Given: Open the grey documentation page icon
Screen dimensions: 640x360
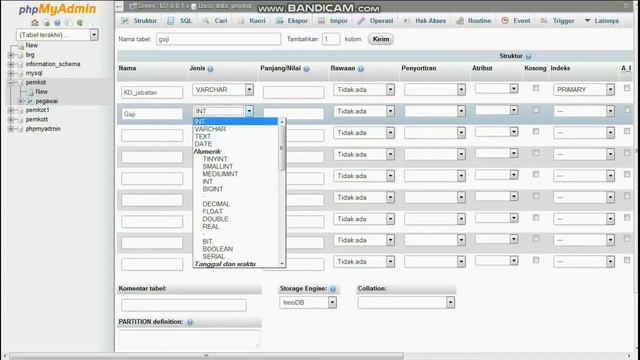Looking at the screenshot, I should pos(69,23).
